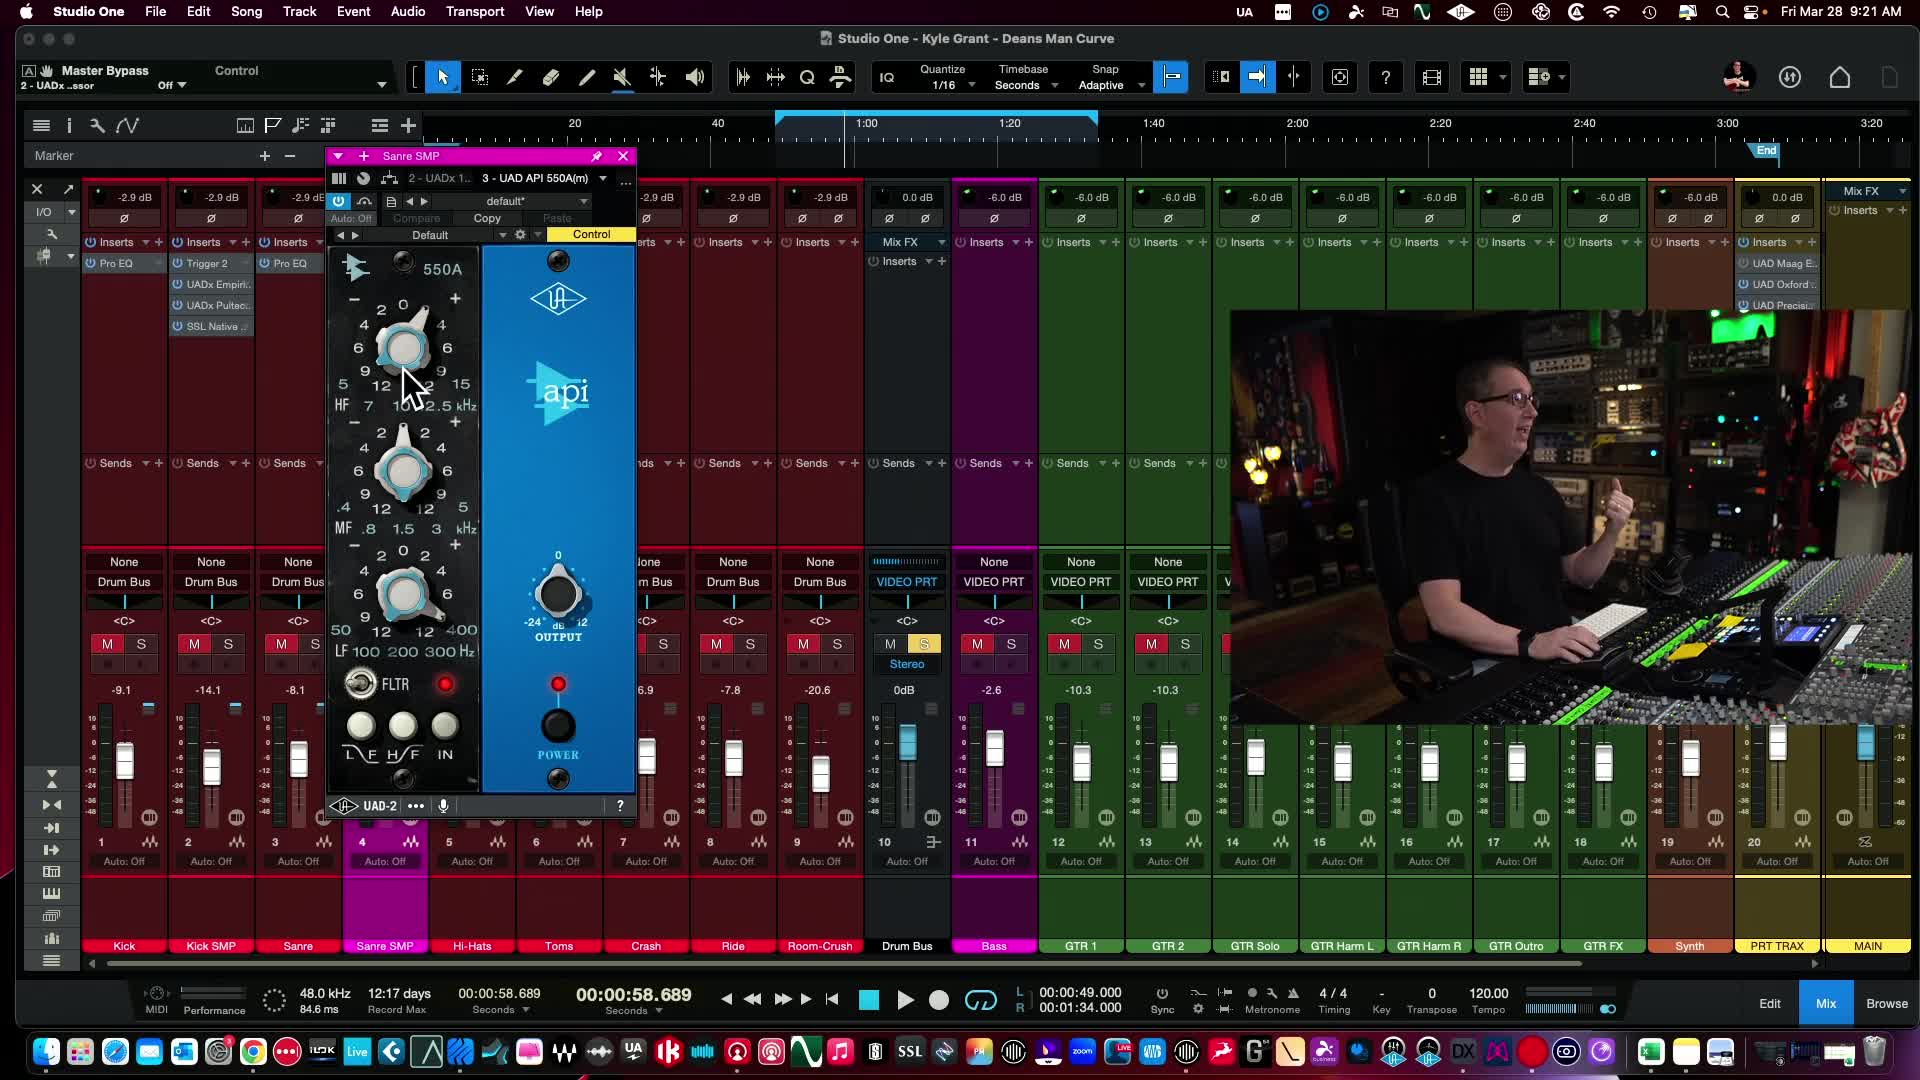
Task: Switch to the Browse tab
Action: point(1887,1003)
